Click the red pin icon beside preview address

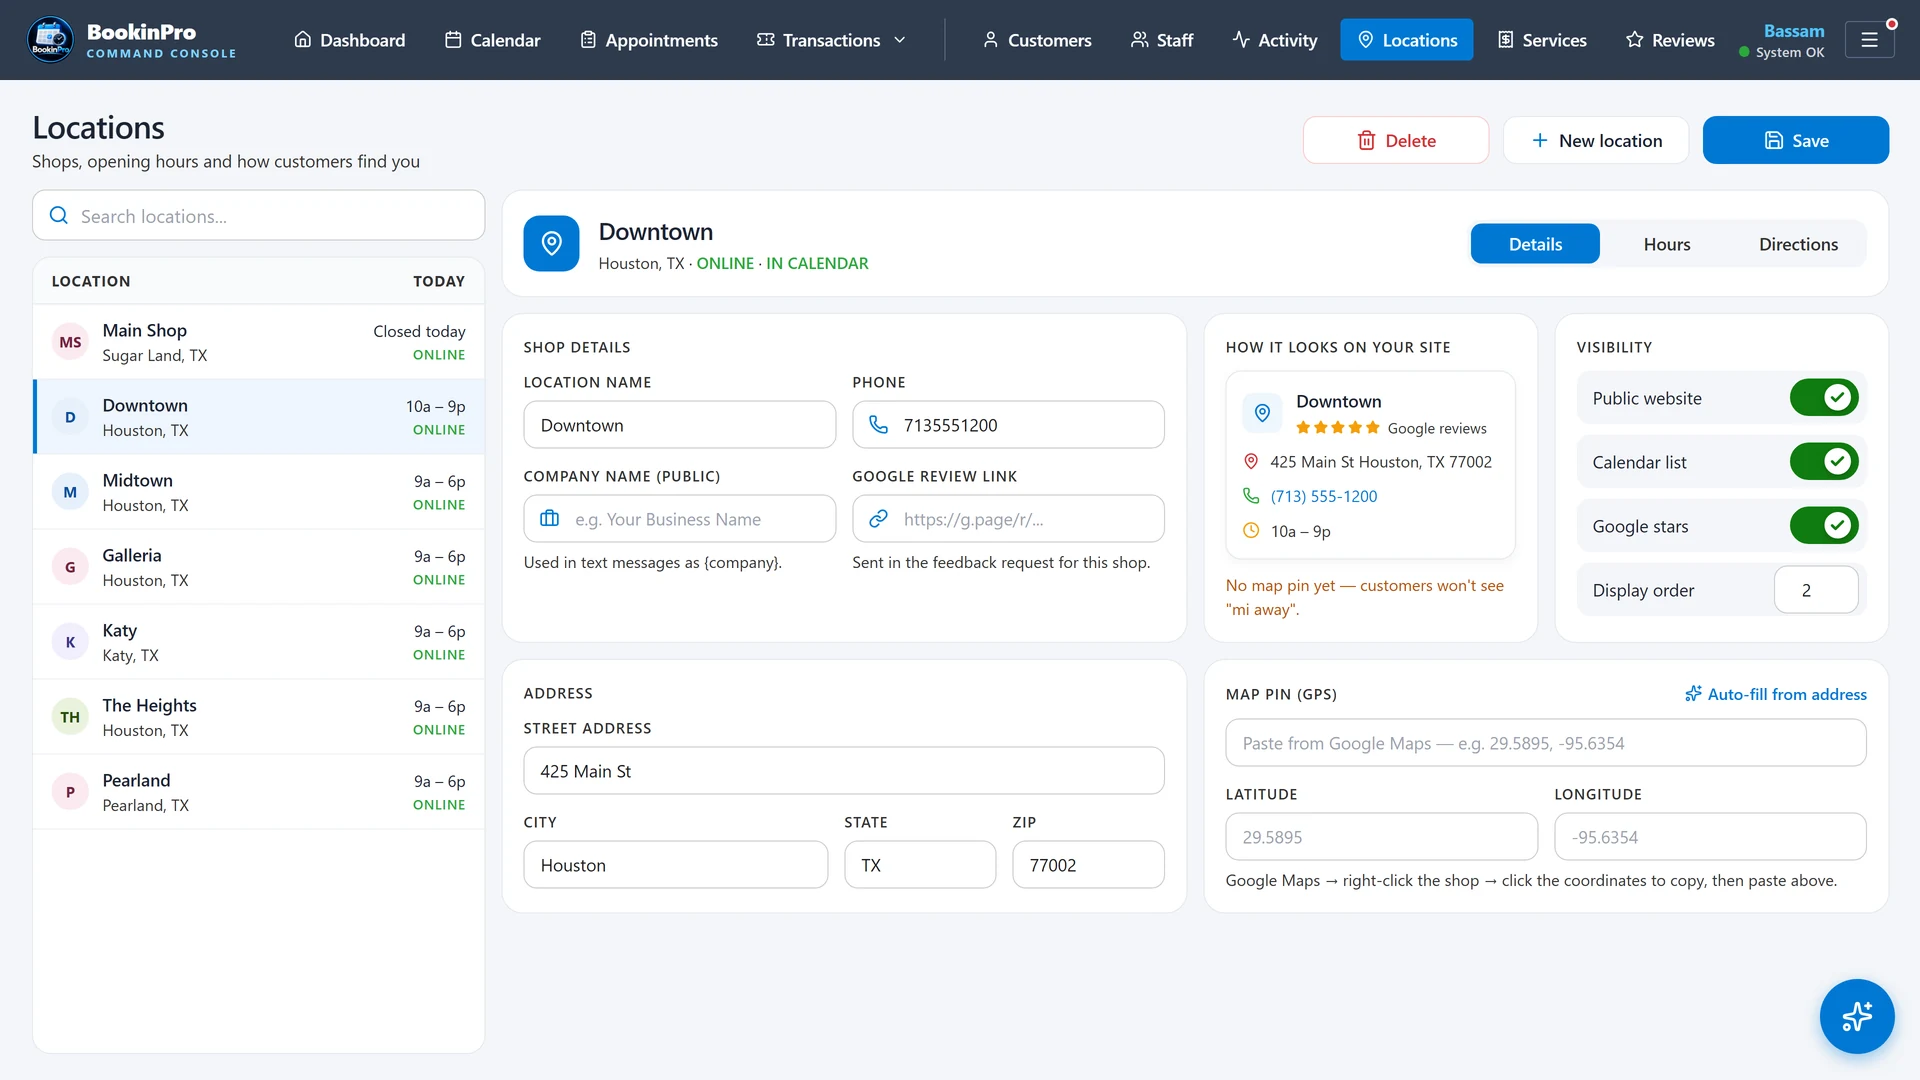(1251, 462)
